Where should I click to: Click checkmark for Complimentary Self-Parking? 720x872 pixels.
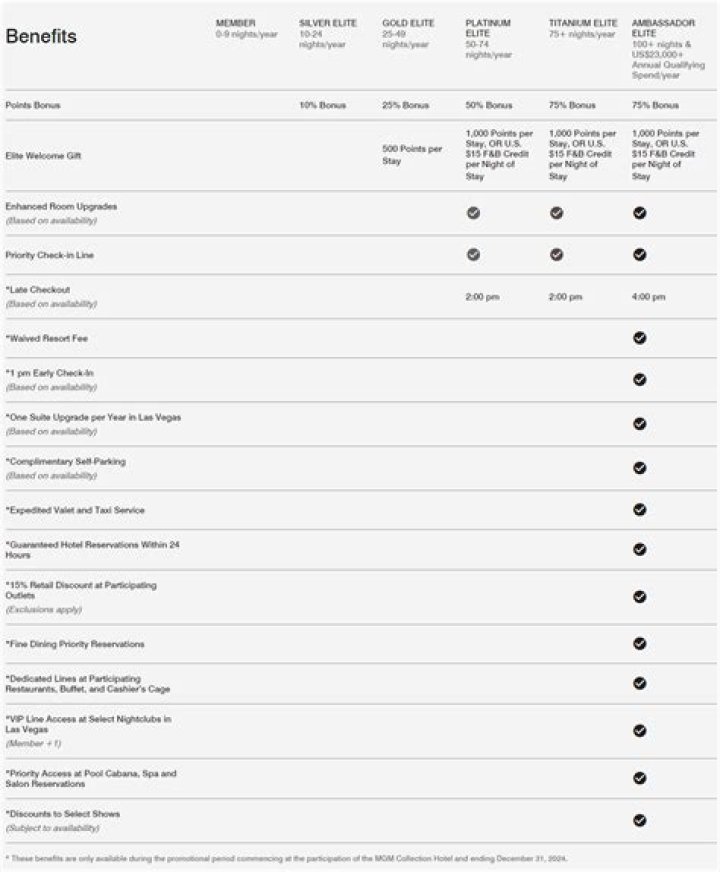coord(640,468)
